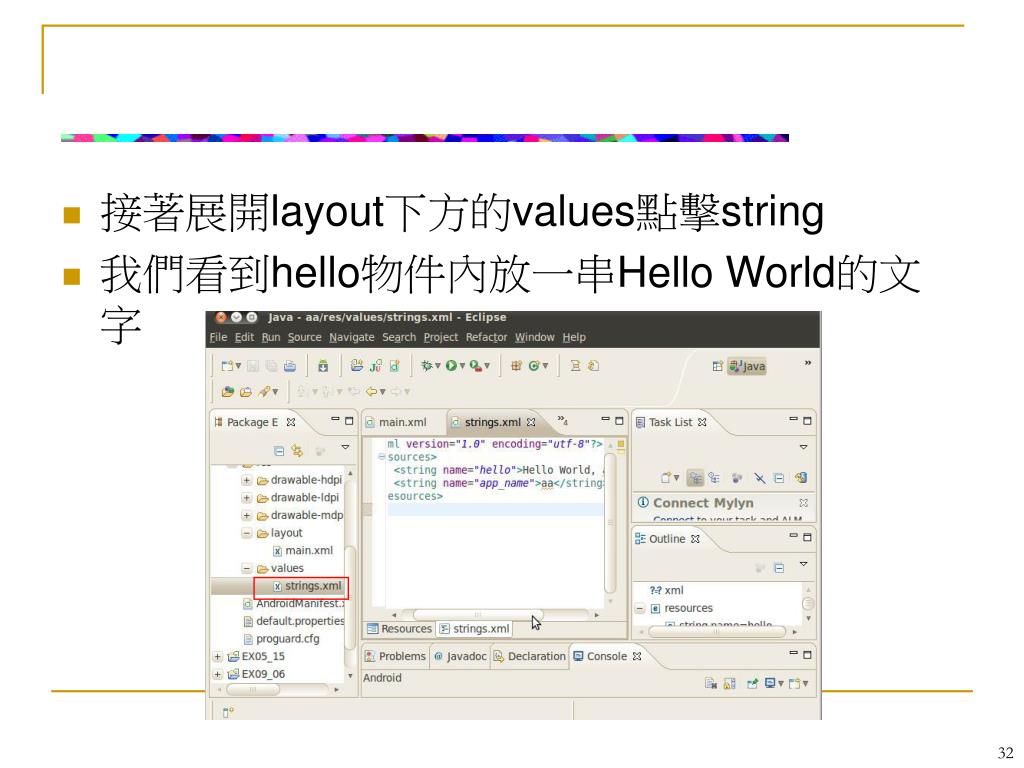
Task: Open the Package Explorer view menu triangle
Action: tap(345, 447)
